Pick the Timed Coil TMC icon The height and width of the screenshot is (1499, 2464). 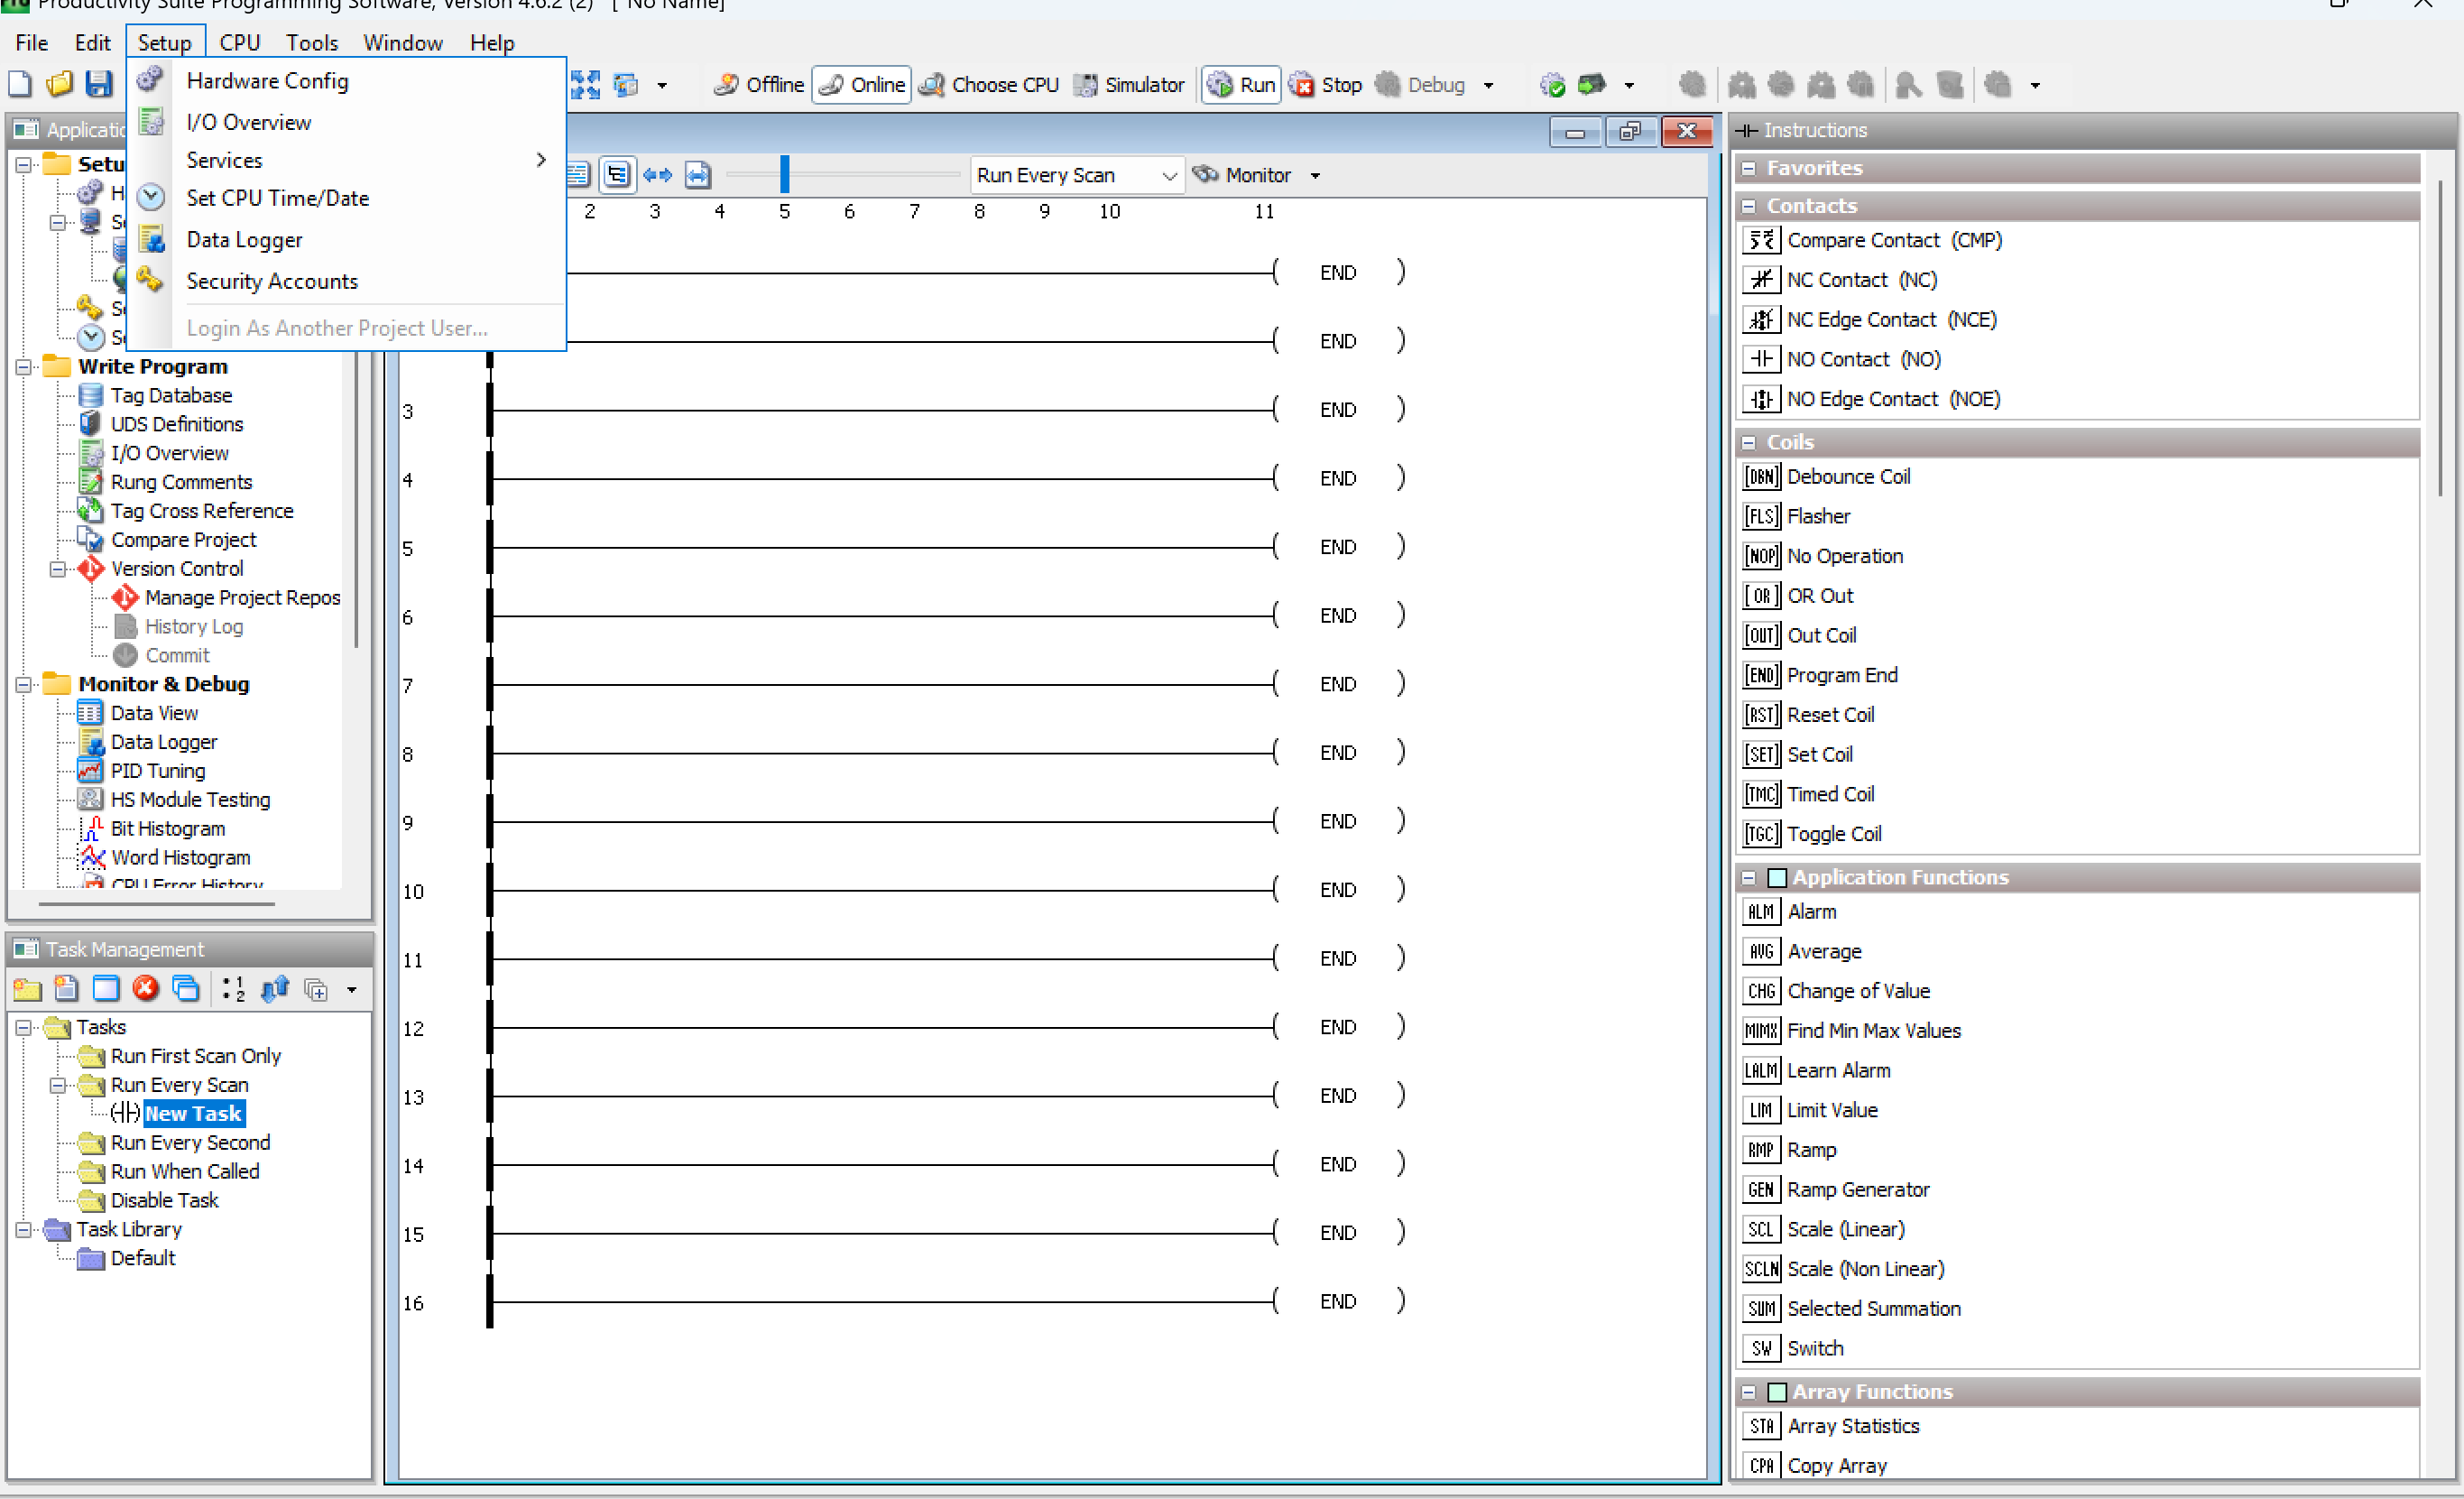coord(1761,794)
